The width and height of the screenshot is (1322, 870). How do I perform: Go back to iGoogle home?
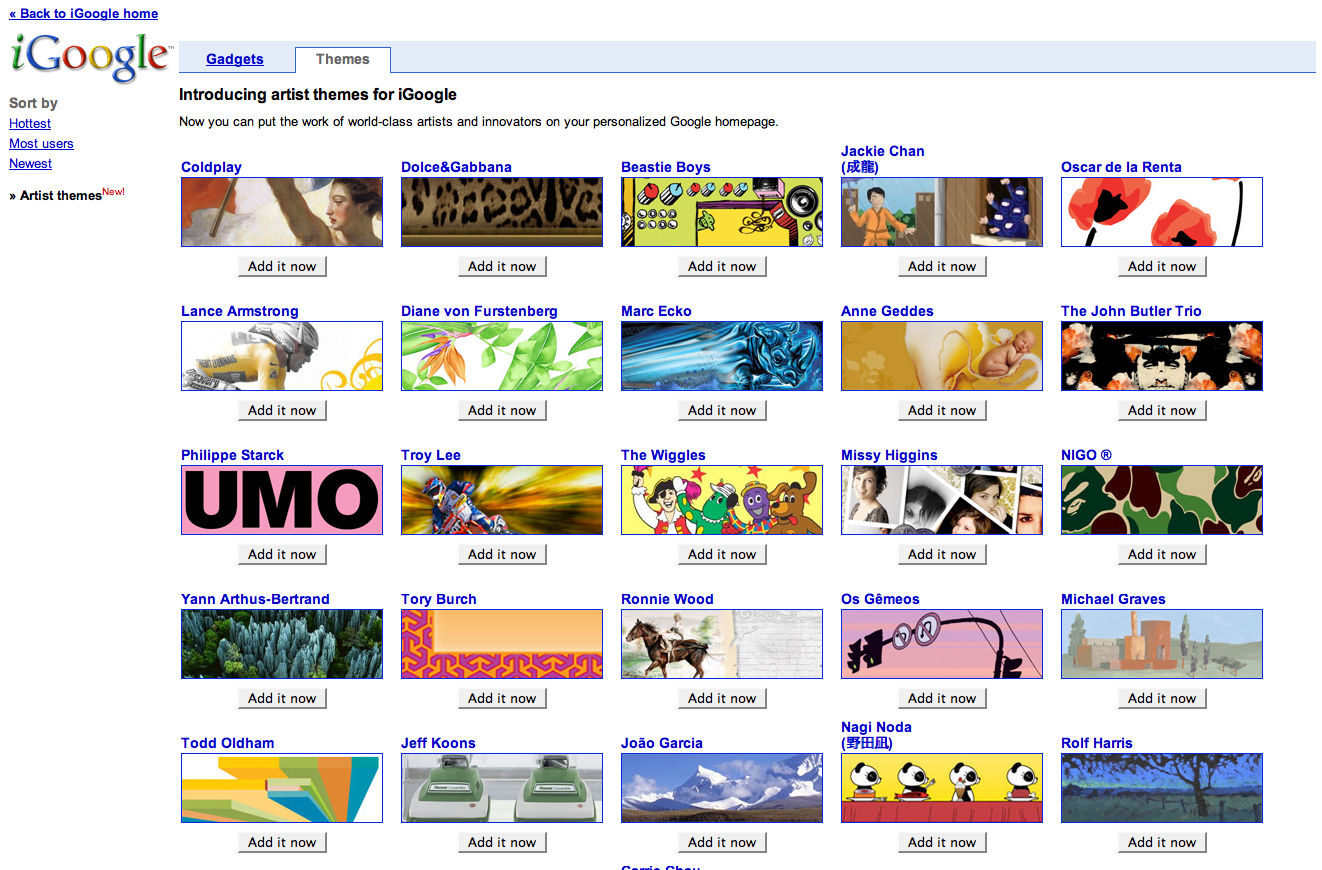(x=83, y=13)
